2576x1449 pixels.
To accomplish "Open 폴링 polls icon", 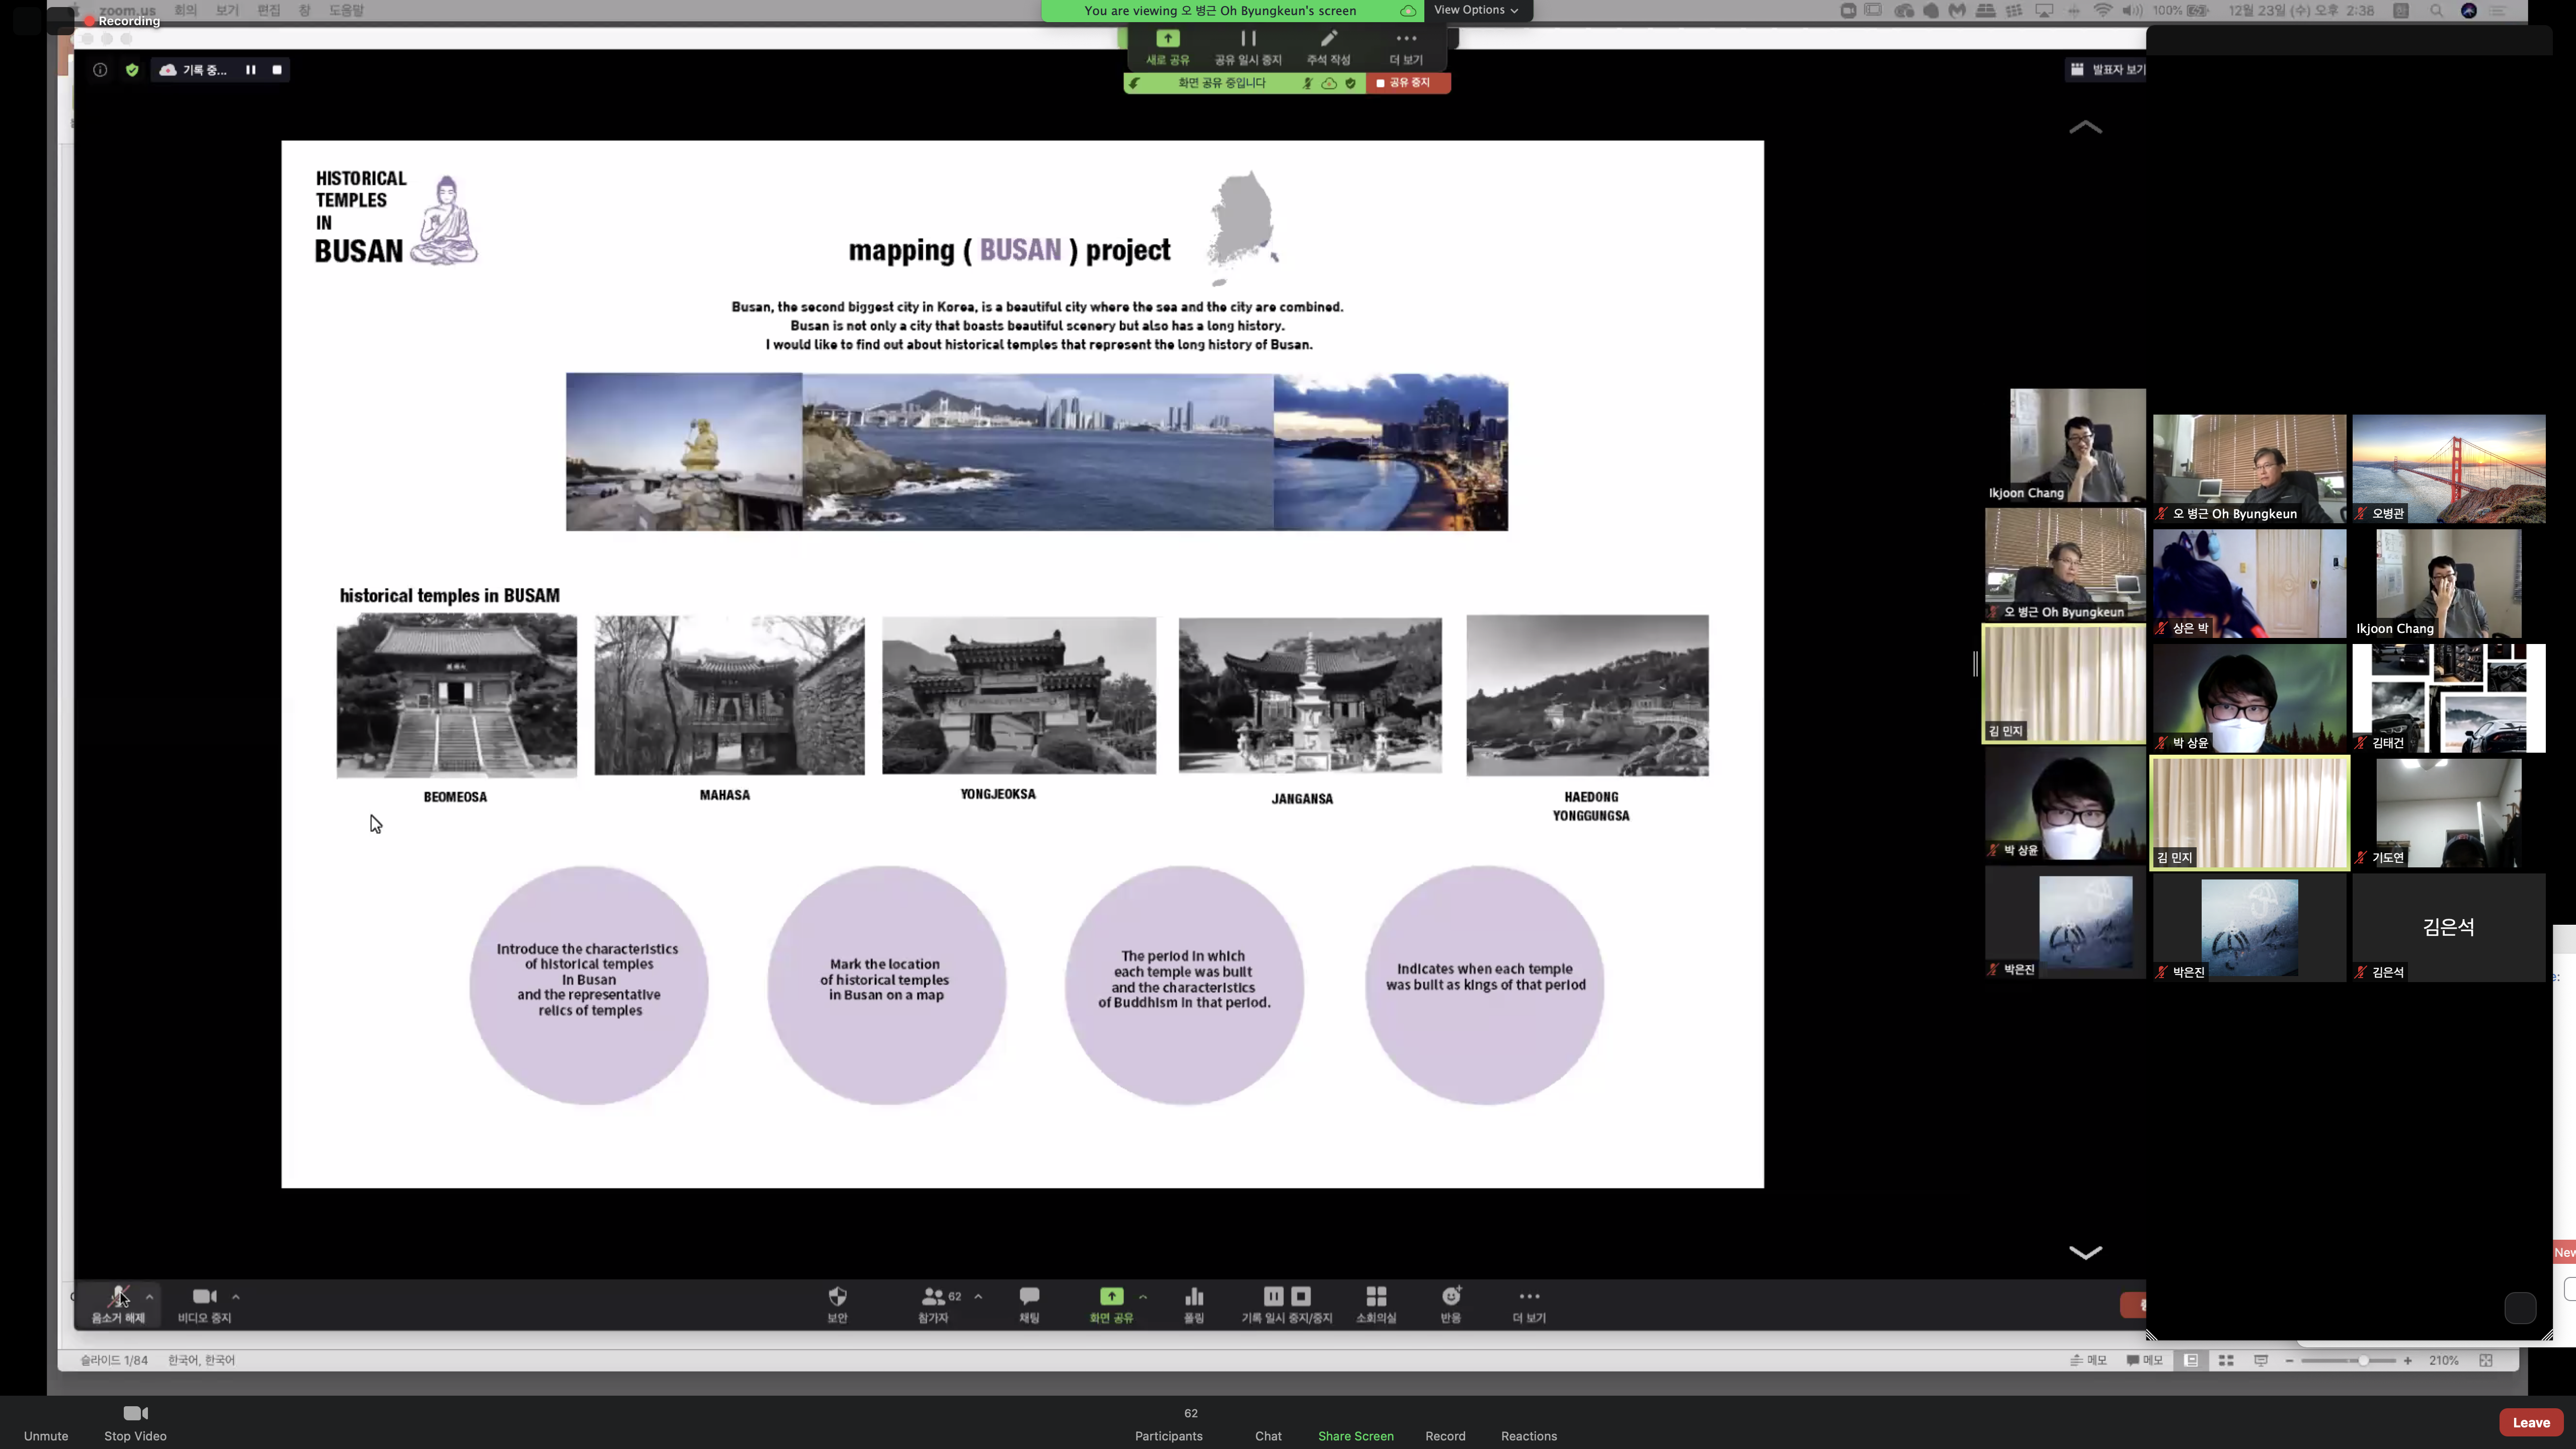I will 1194,1305.
